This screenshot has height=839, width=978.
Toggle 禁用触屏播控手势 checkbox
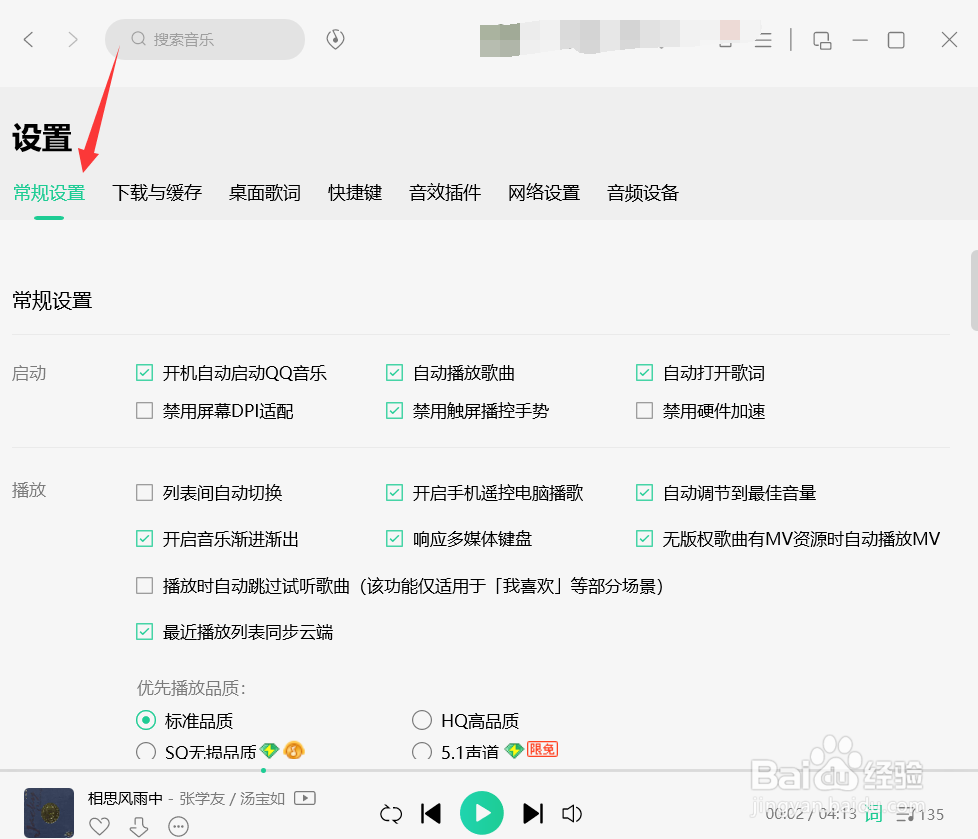click(x=394, y=410)
